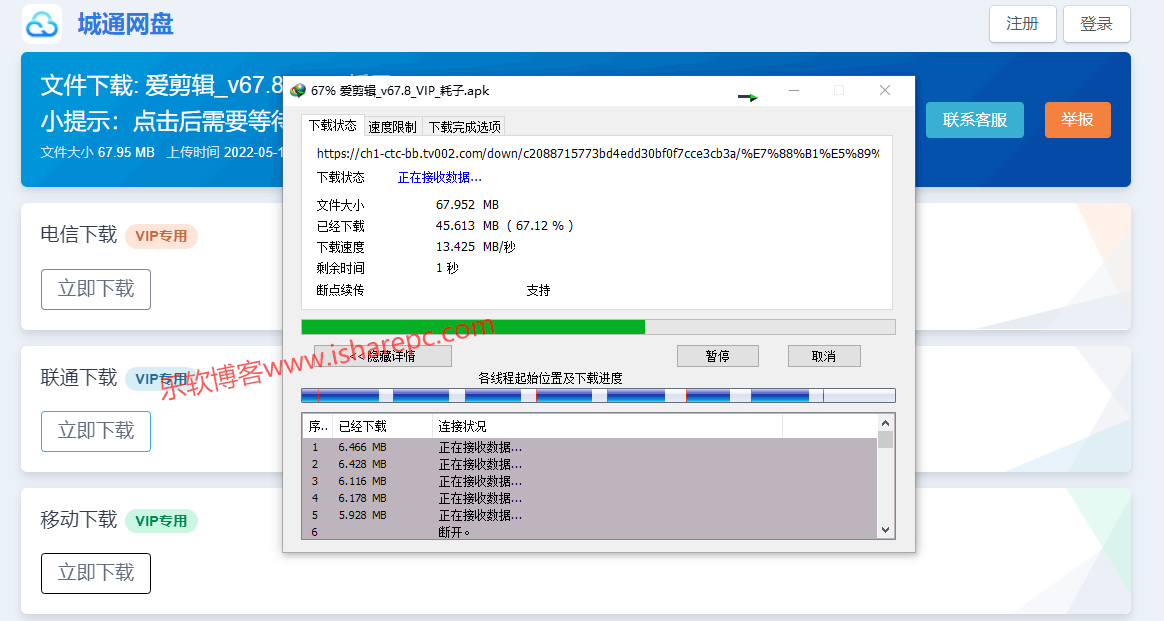Click the thread list scrollbar thumb
The image size is (1164, 621).
(x=885, y=440)
